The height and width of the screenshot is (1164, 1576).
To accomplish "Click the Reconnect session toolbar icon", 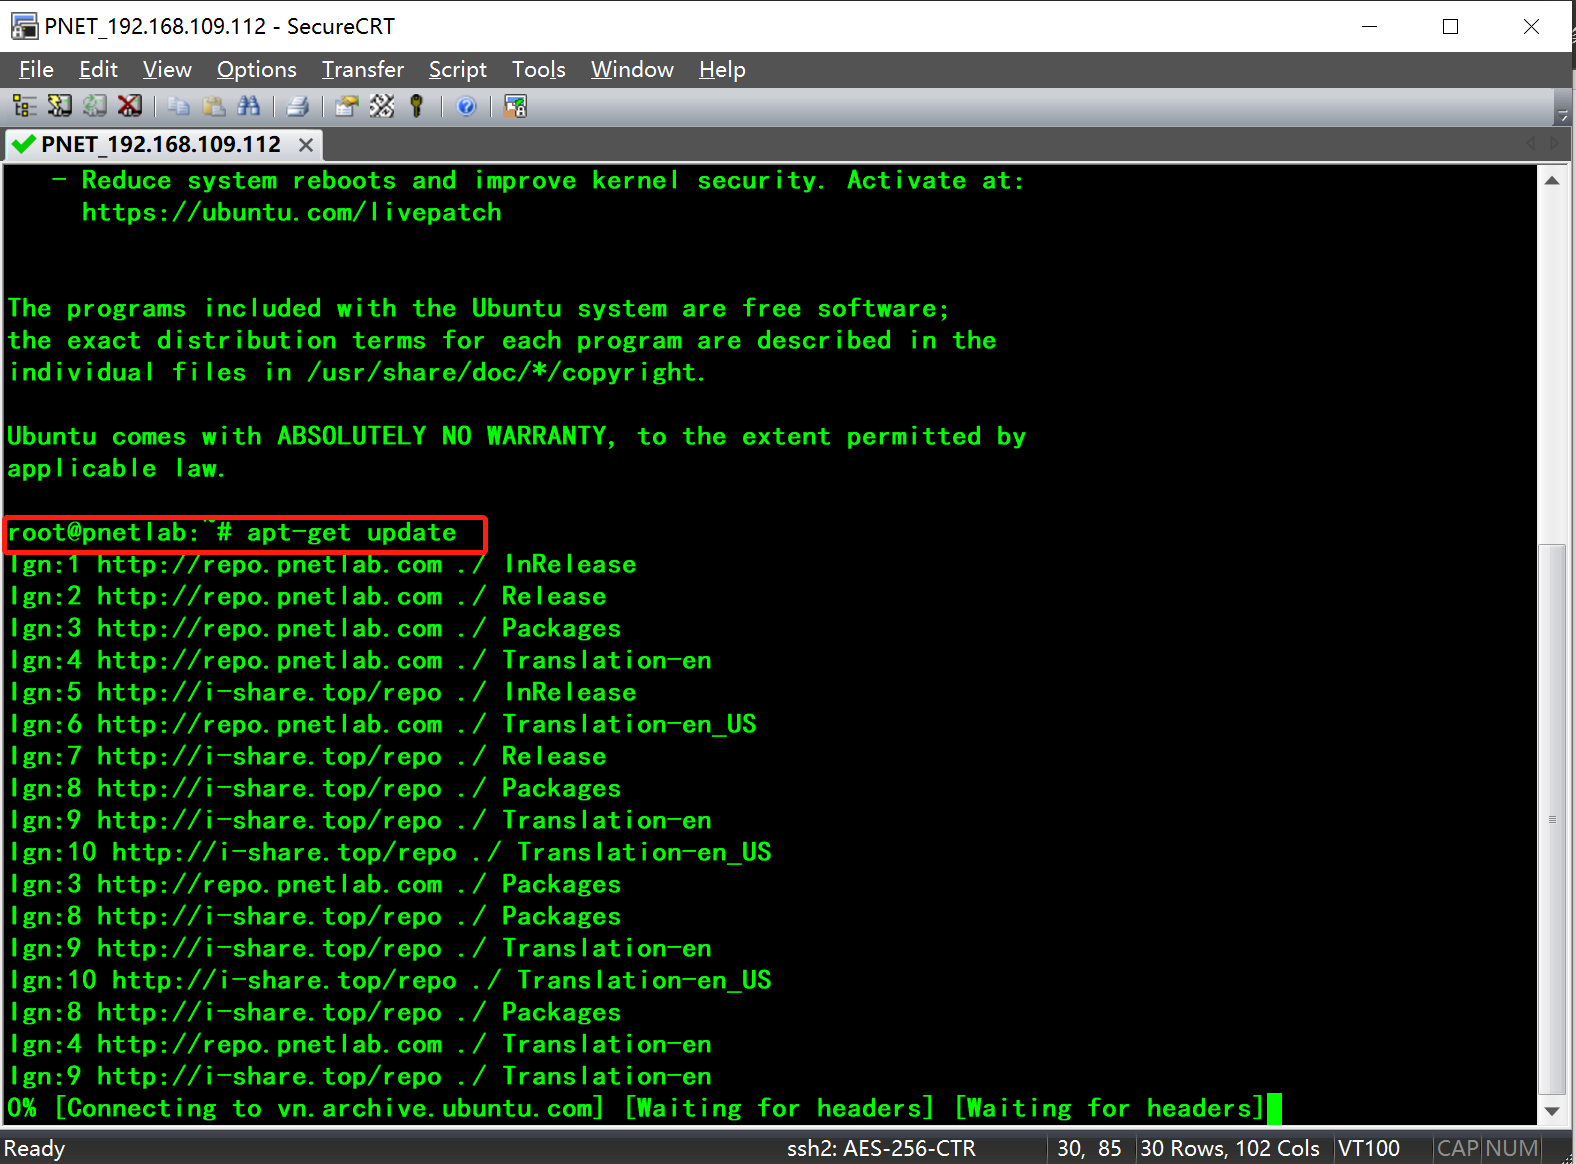I will (95, 106).
